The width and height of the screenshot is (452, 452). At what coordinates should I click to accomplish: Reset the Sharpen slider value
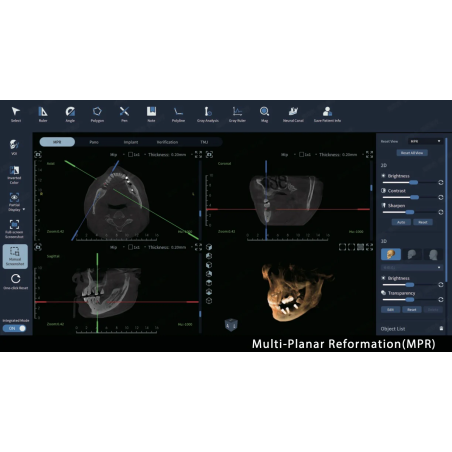[x=441, y=212]
